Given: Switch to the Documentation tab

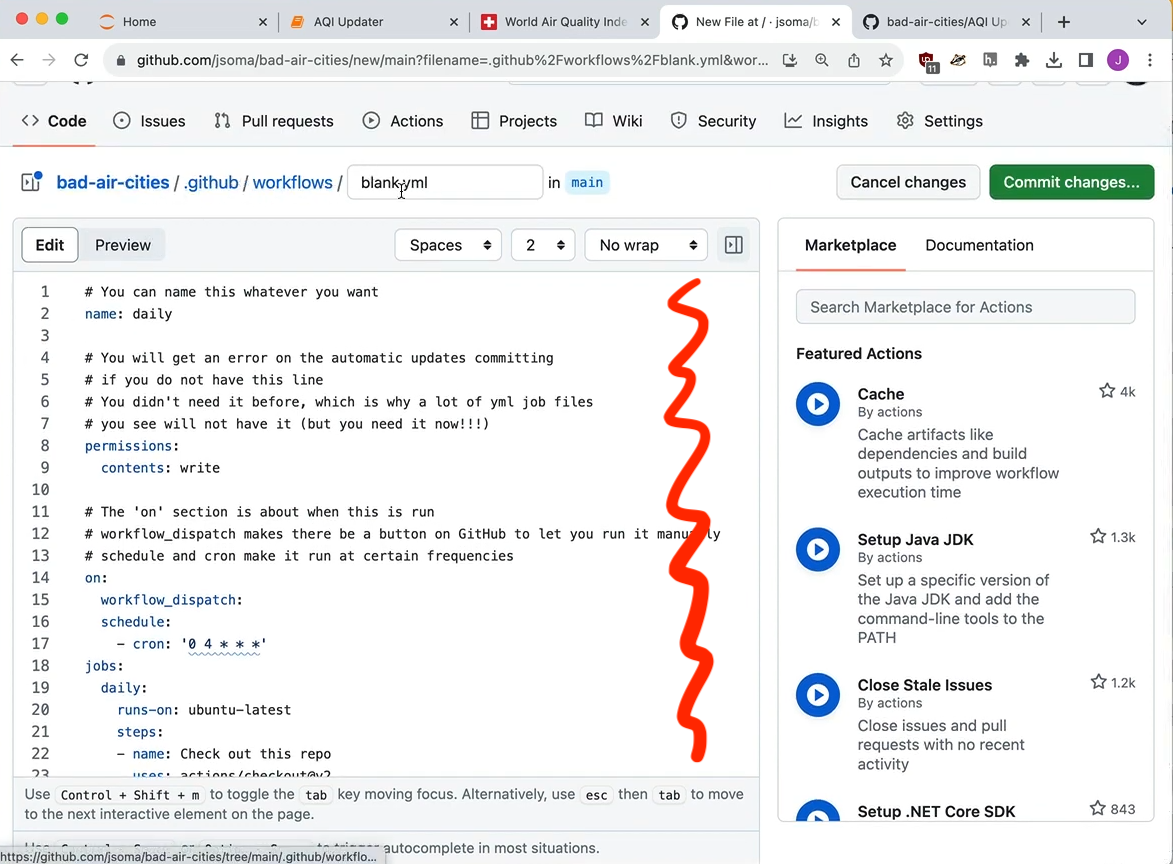Looking at the screenshot, I should (979, 245).
